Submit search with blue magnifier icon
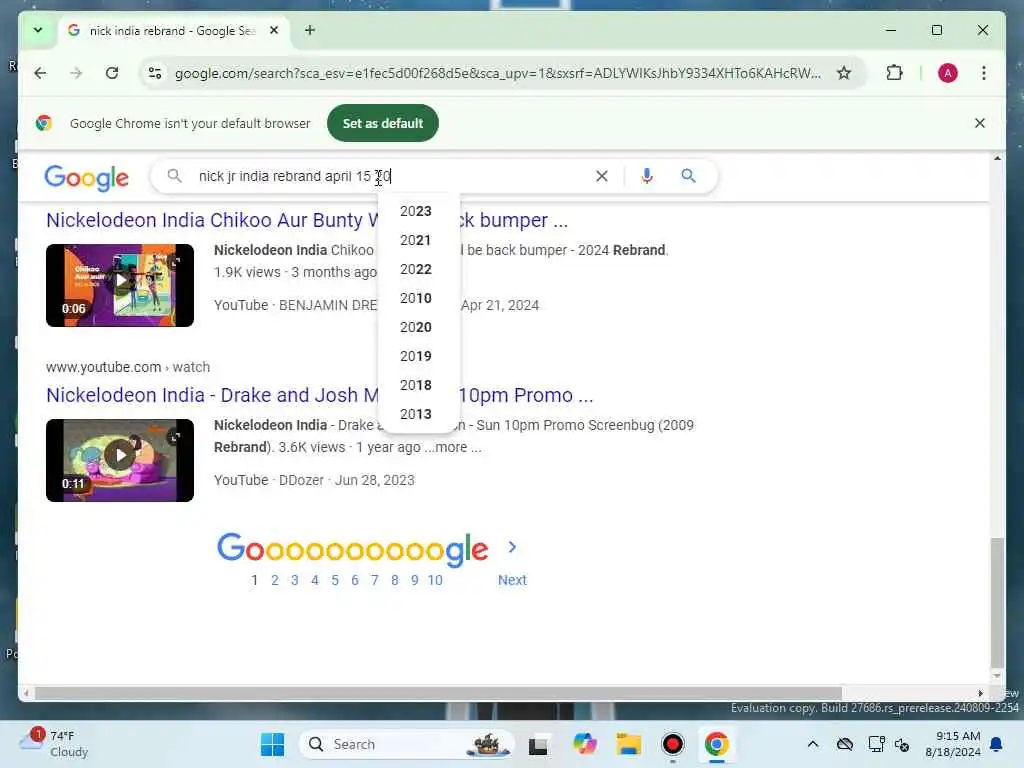The width and height of the screenshot is (1024, 768). (688, 176)
